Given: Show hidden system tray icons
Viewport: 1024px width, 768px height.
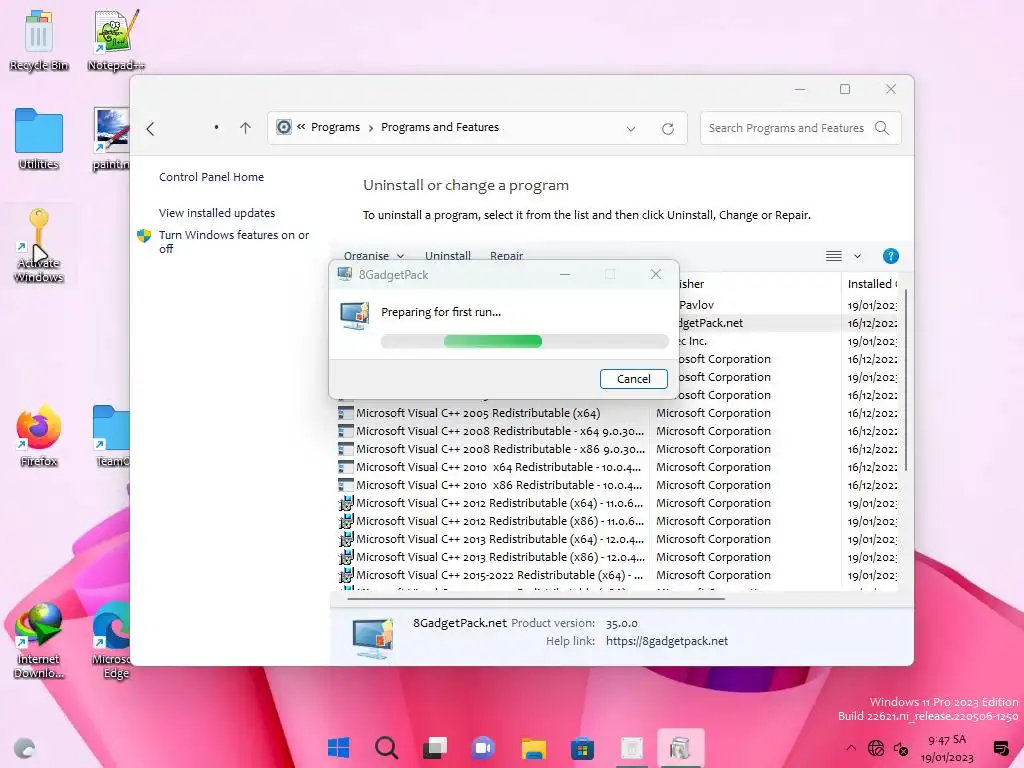Looking at the screenshot, I should pyautogui.click(x=850, y=748).
